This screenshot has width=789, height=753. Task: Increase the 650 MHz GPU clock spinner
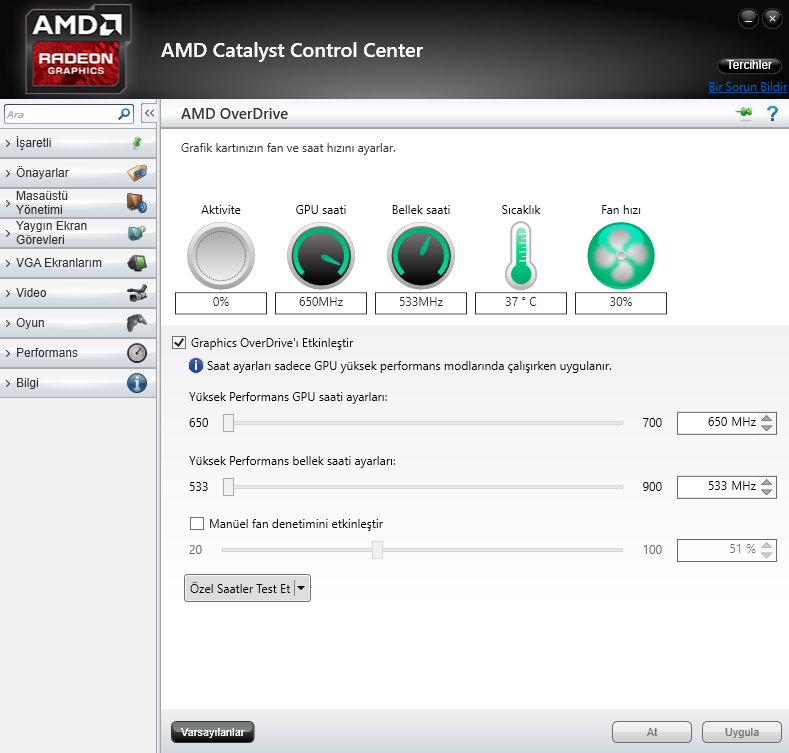[766, 418]
